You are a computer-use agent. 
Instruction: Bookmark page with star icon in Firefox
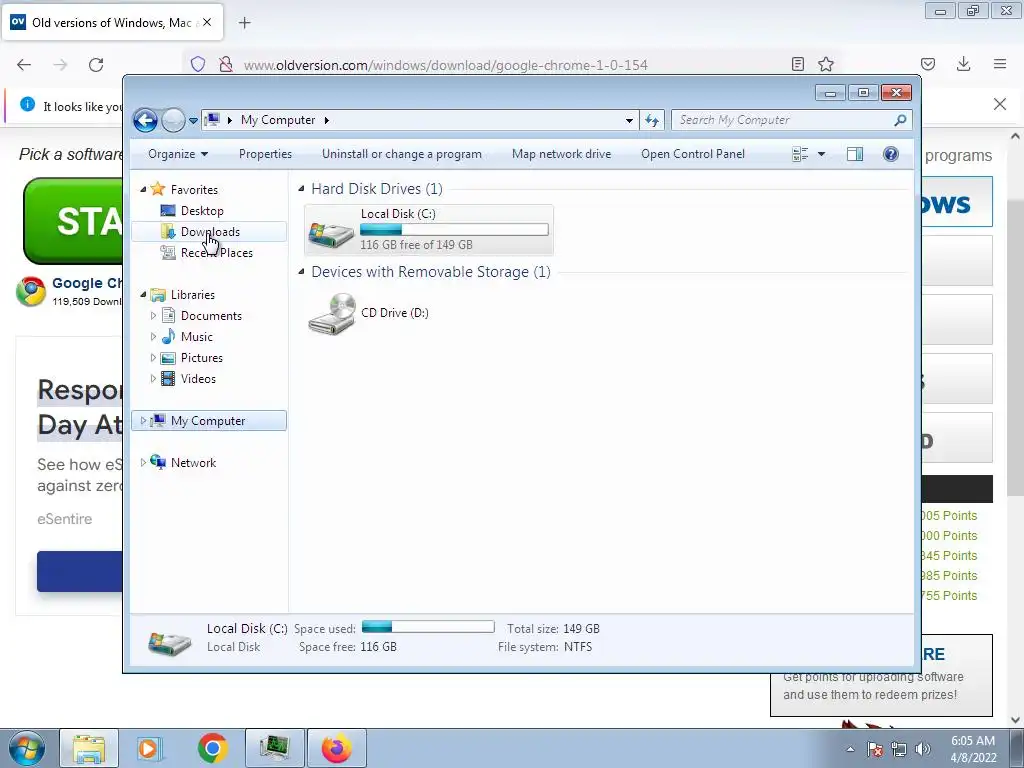pyautogui.click(x=826, y=64)
